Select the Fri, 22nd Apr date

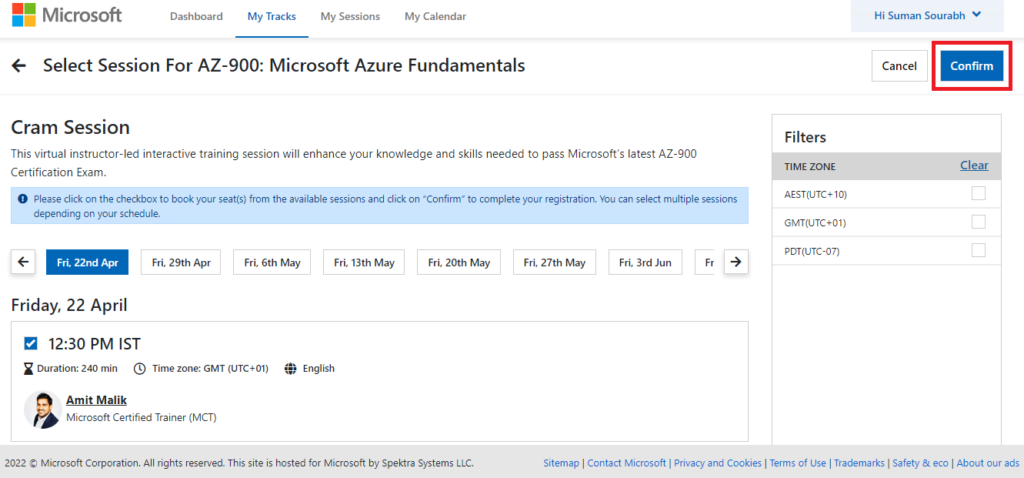(x=87, y=262)
